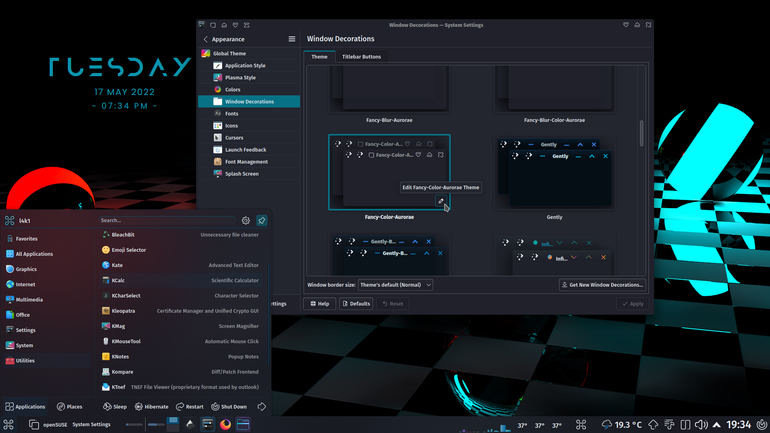Open the volume icon in system tray
770x433 pixels.
pos(701,425)
